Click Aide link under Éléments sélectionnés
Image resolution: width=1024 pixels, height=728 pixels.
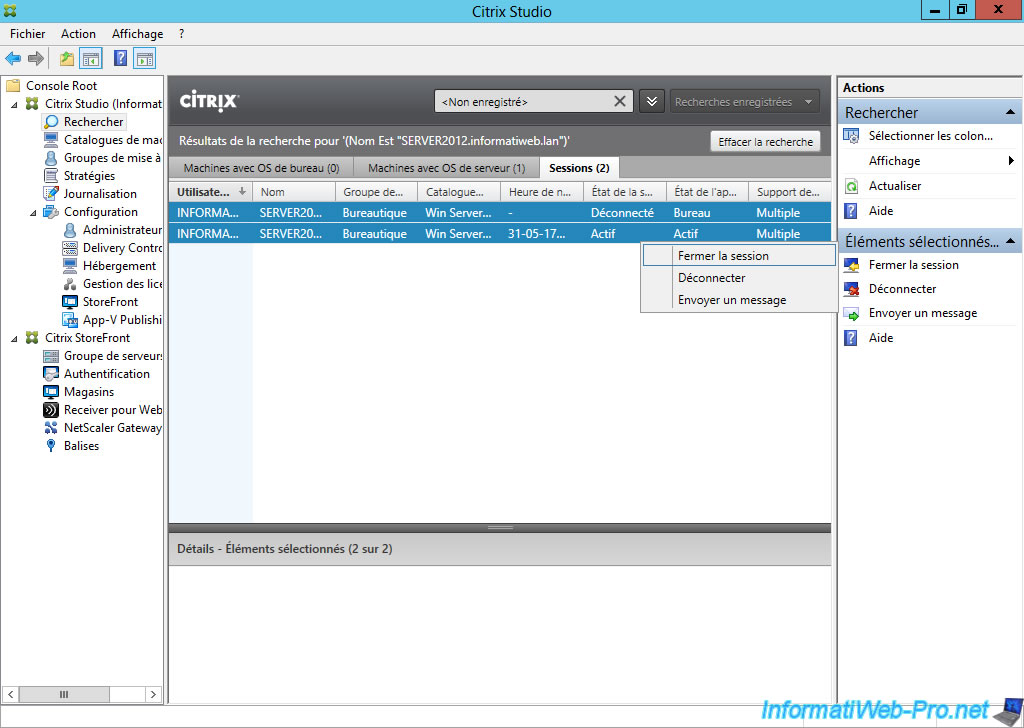880,338
